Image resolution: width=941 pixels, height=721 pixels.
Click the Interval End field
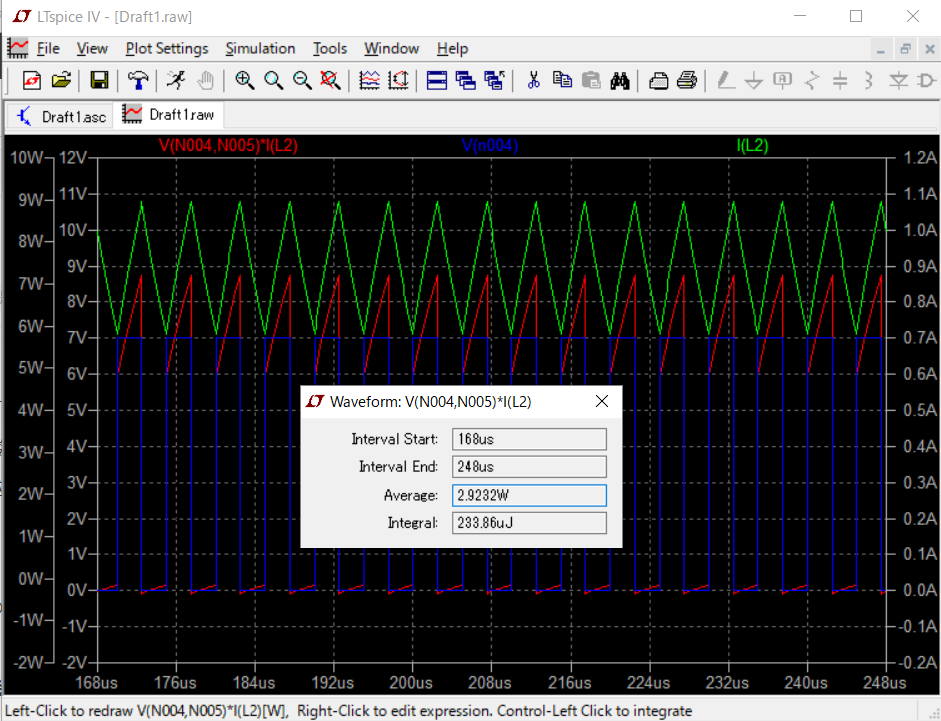[x=529, y=466]
